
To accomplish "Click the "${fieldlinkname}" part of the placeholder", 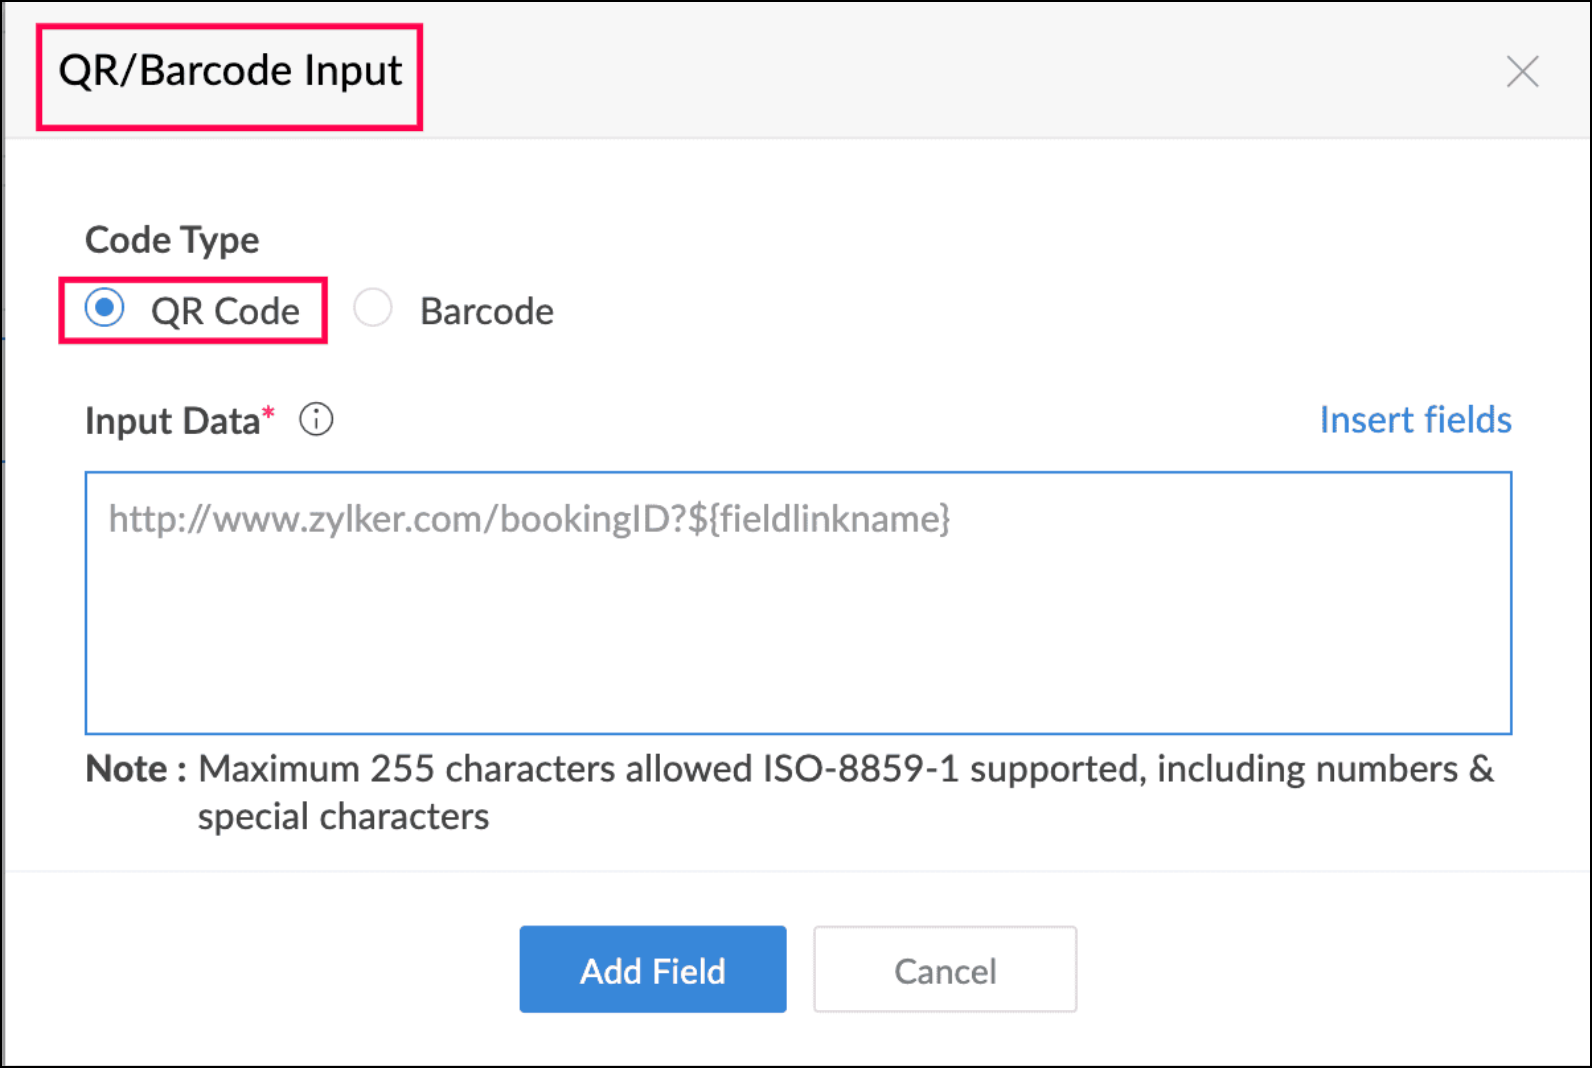I will pyautogui.click(x=820, y=519).
